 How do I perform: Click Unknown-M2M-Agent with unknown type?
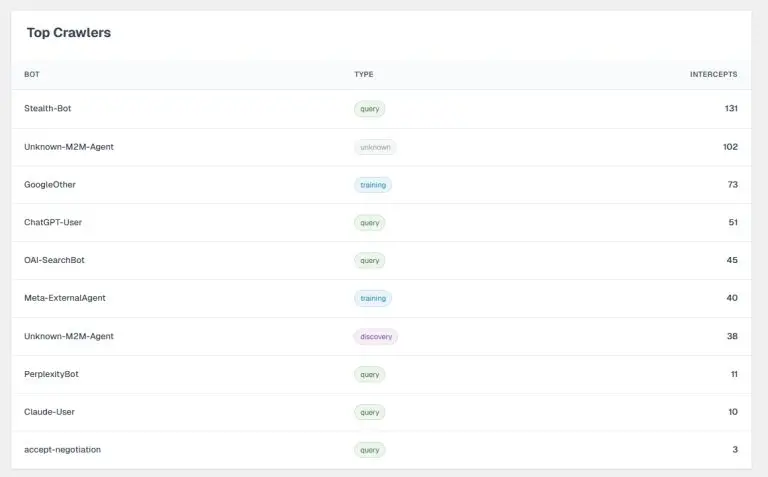pyautogui.click(x=69, y=146)
